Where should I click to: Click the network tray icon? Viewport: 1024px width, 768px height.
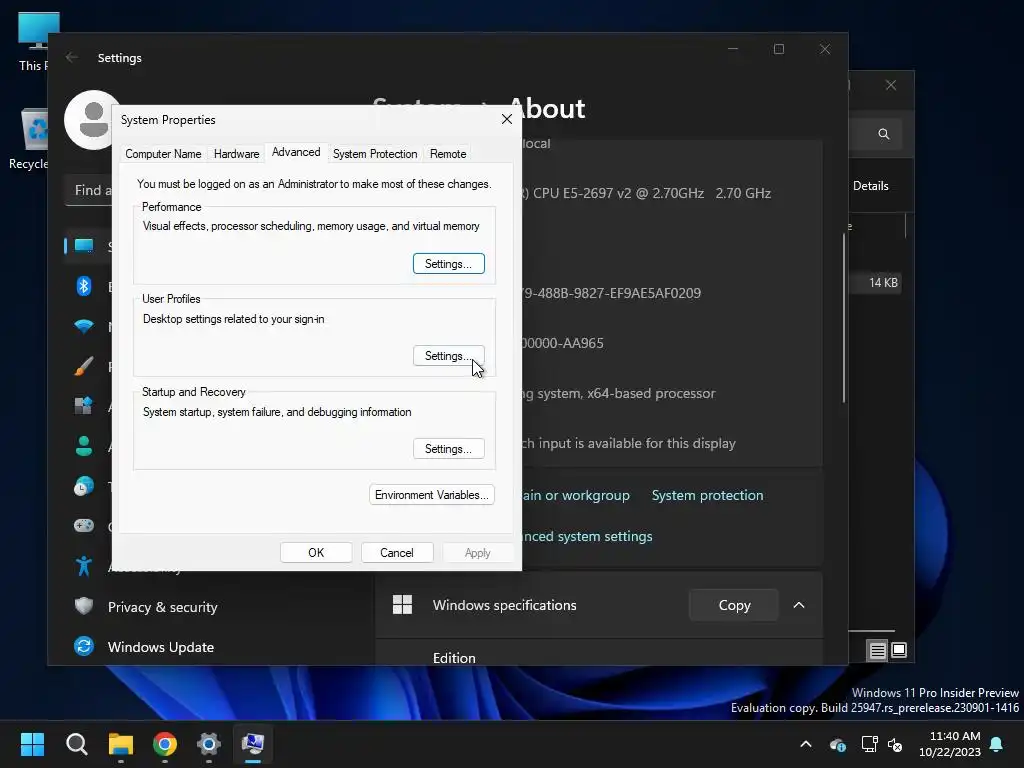coord(869,744)
